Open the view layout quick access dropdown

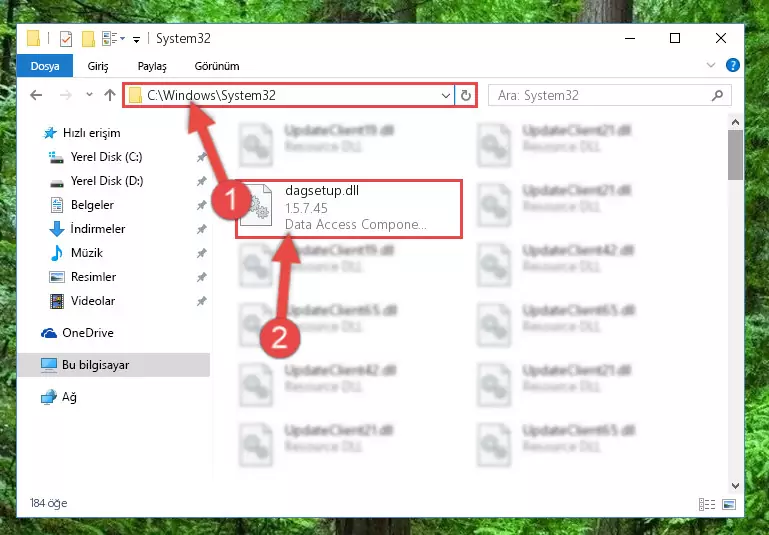coord(113,38)
